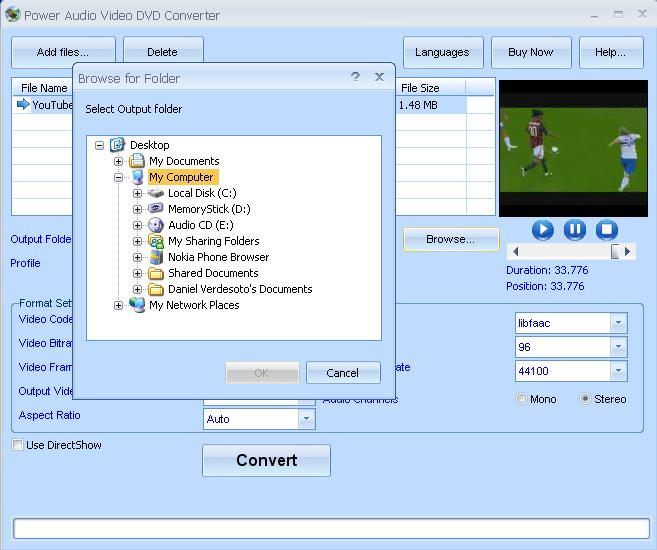Select the Local Disk (C:) tree label
Viewport: 657px width, 550px height.
(202, 193)
